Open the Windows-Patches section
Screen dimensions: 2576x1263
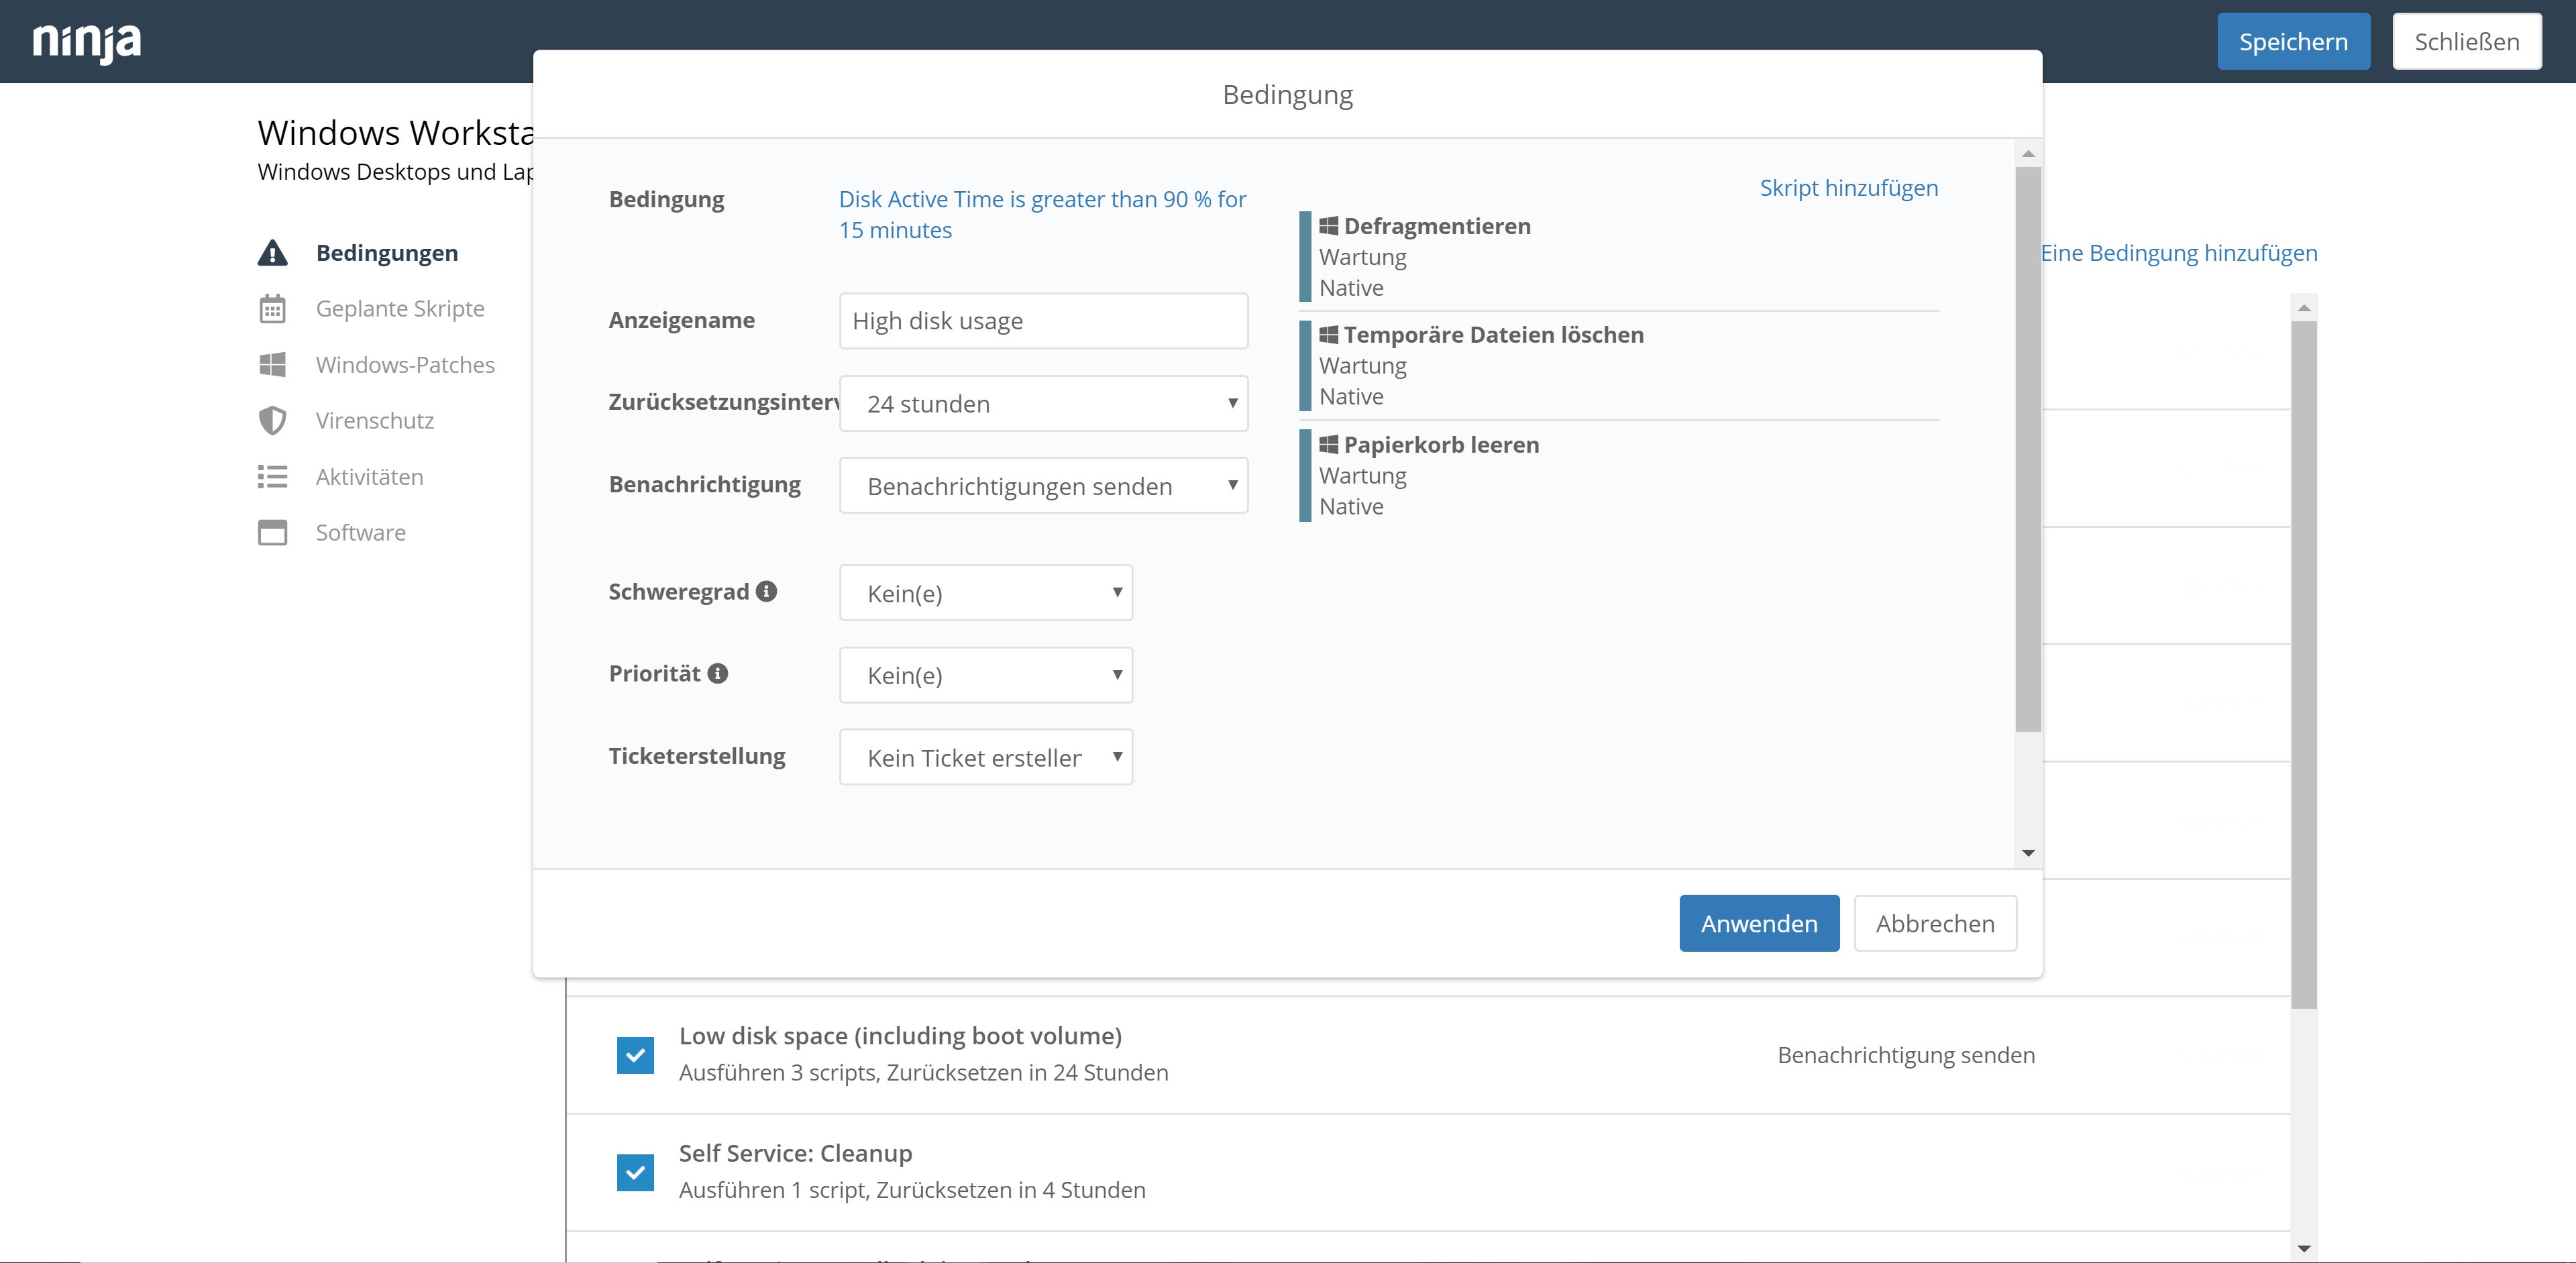click(x=404, y=365)
